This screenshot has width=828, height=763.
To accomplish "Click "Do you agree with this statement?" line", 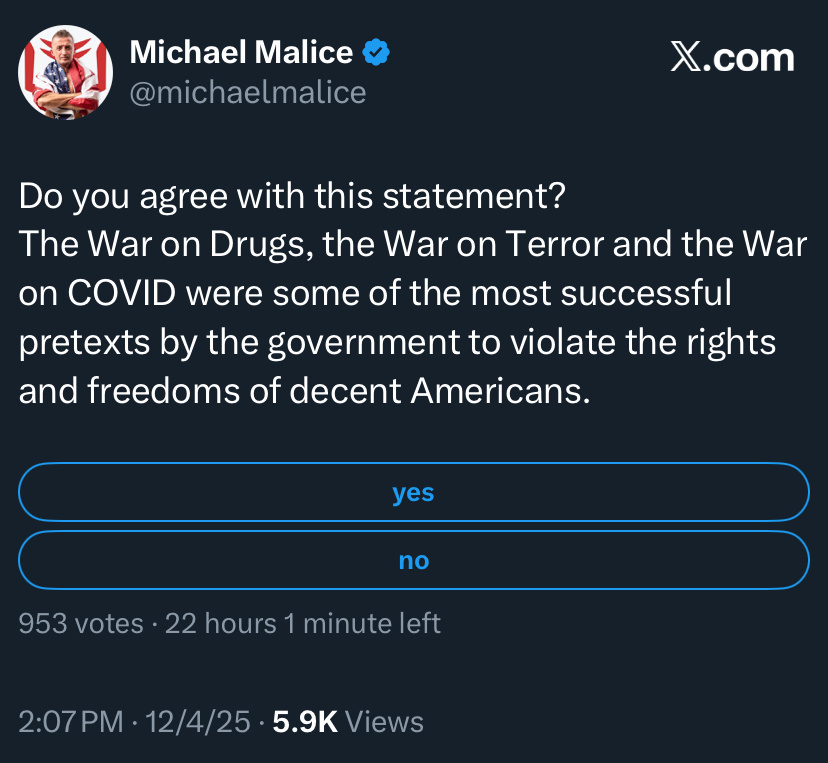I will click(x=292, y=196).
